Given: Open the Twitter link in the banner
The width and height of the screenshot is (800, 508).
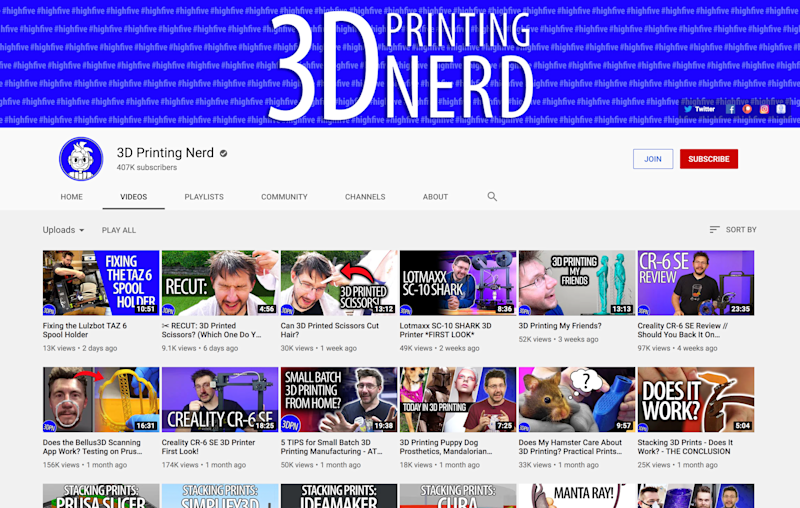Looking at the screenshot, I should click(x=699, y=109).
